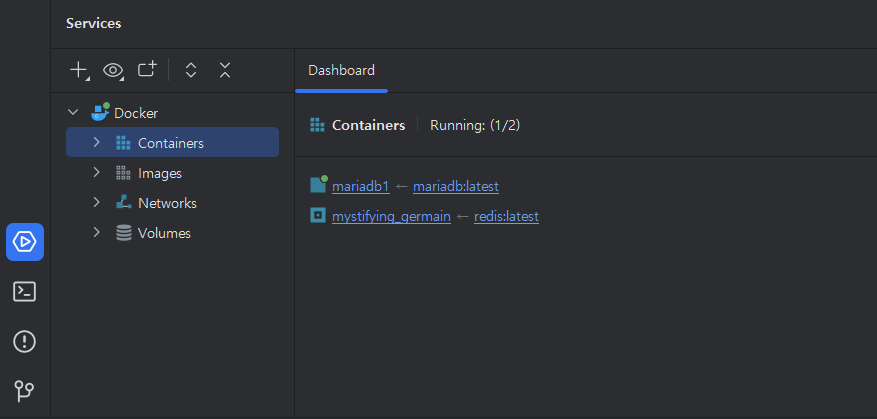This screenshot has height=419, width=877.
Task: Collapse the Docker tree node
Action: click(x=73, y=112)
